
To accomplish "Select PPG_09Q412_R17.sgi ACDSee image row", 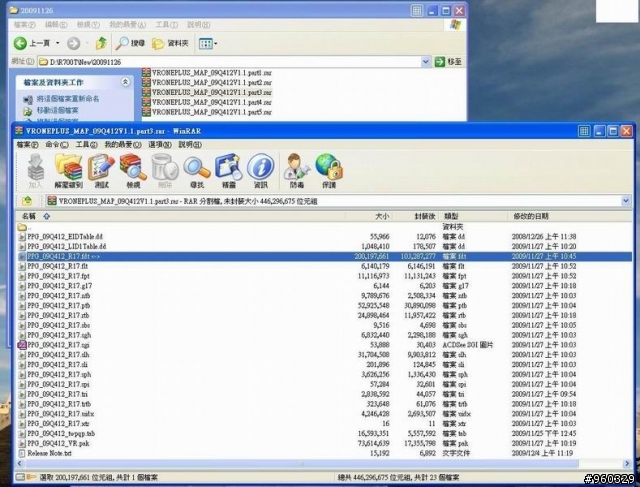I will [325, 345].
